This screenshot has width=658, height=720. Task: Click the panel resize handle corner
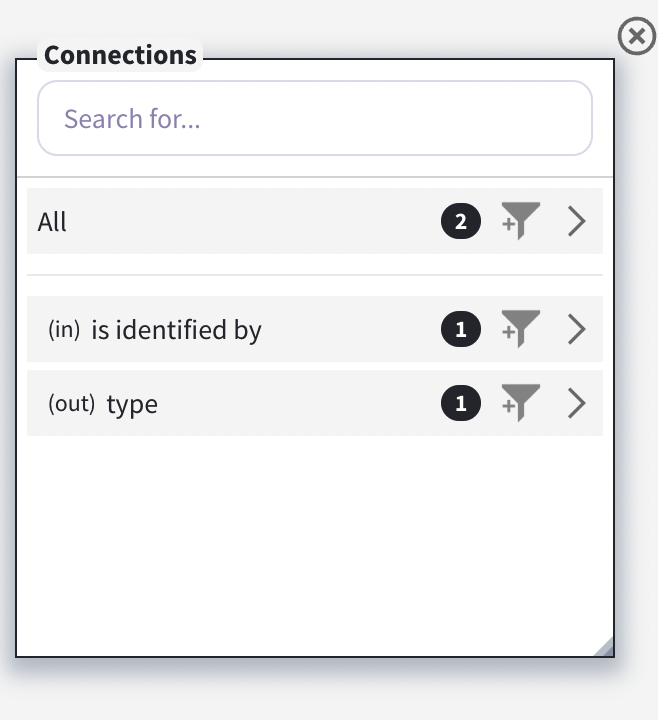coord(604,647)
